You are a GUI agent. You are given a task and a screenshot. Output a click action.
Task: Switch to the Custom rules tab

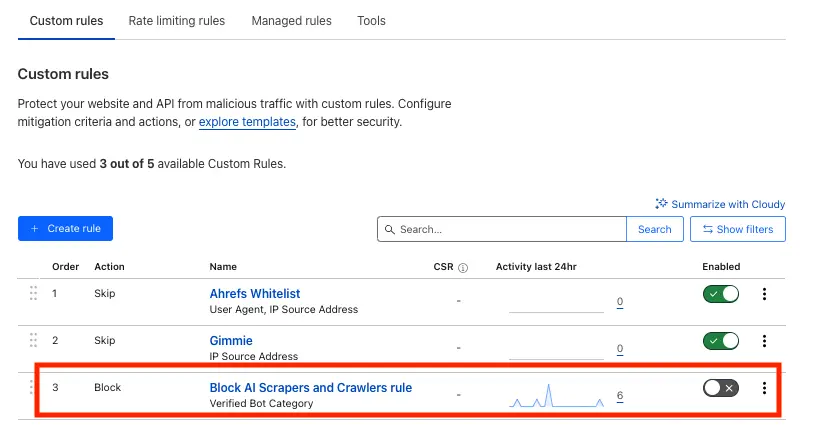66,21
